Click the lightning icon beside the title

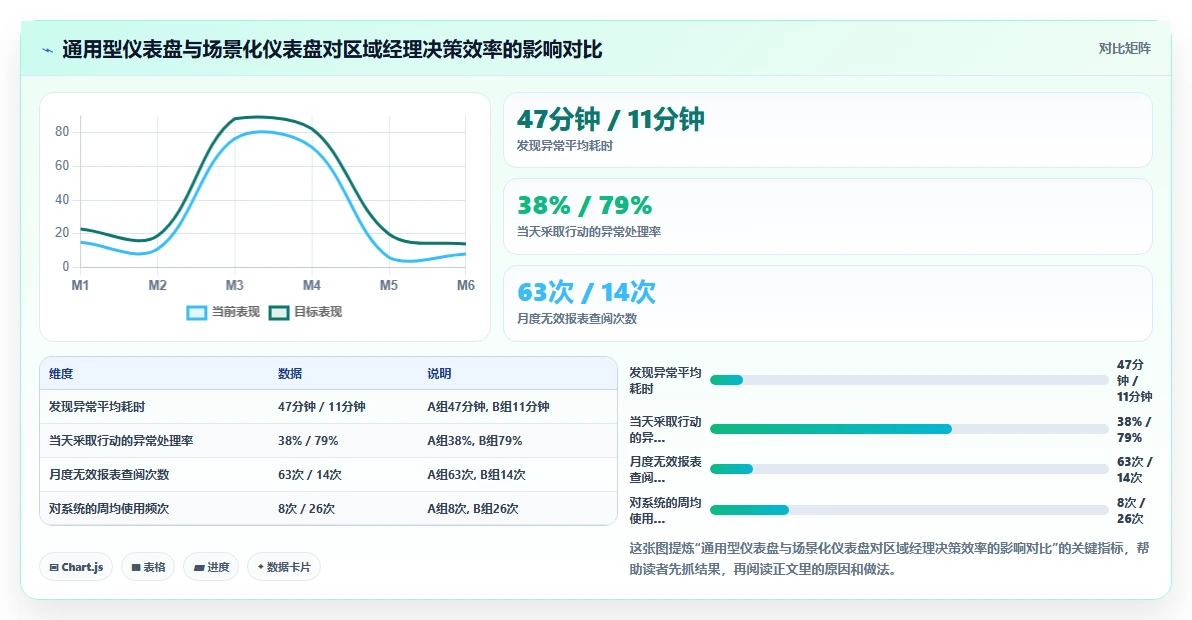[48, 51]
